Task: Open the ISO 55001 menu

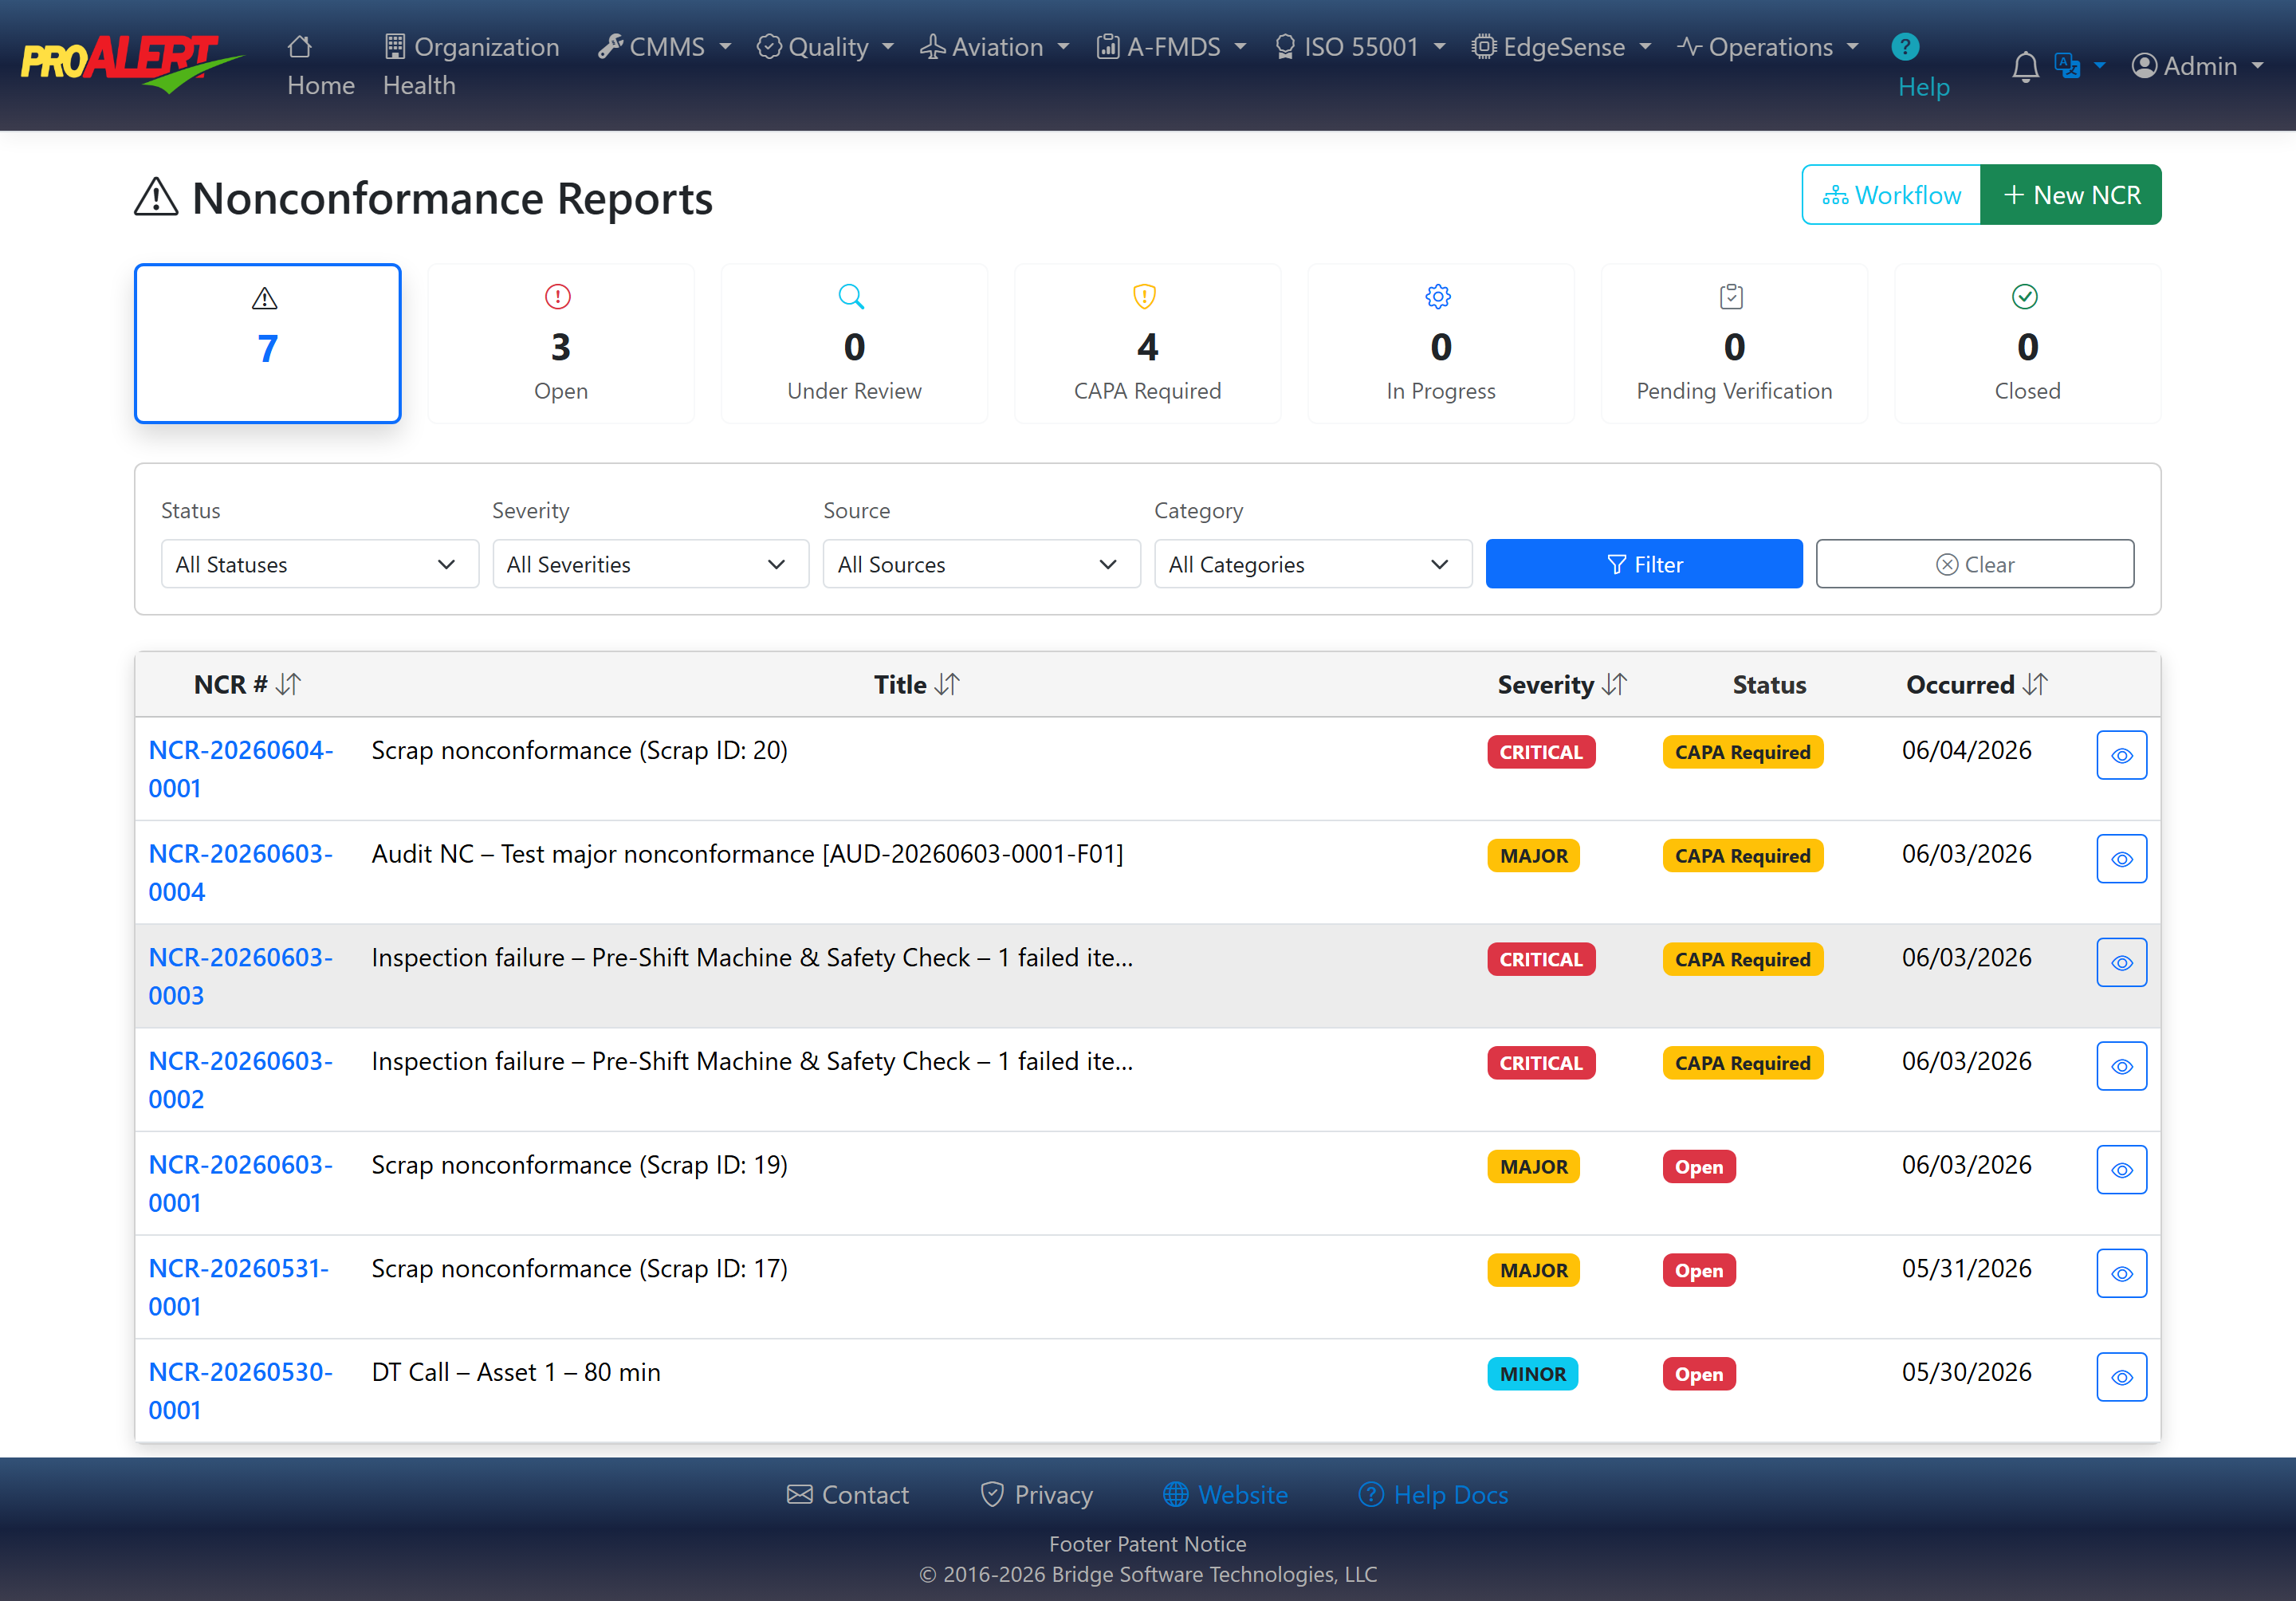Action: coord(1360,46)
